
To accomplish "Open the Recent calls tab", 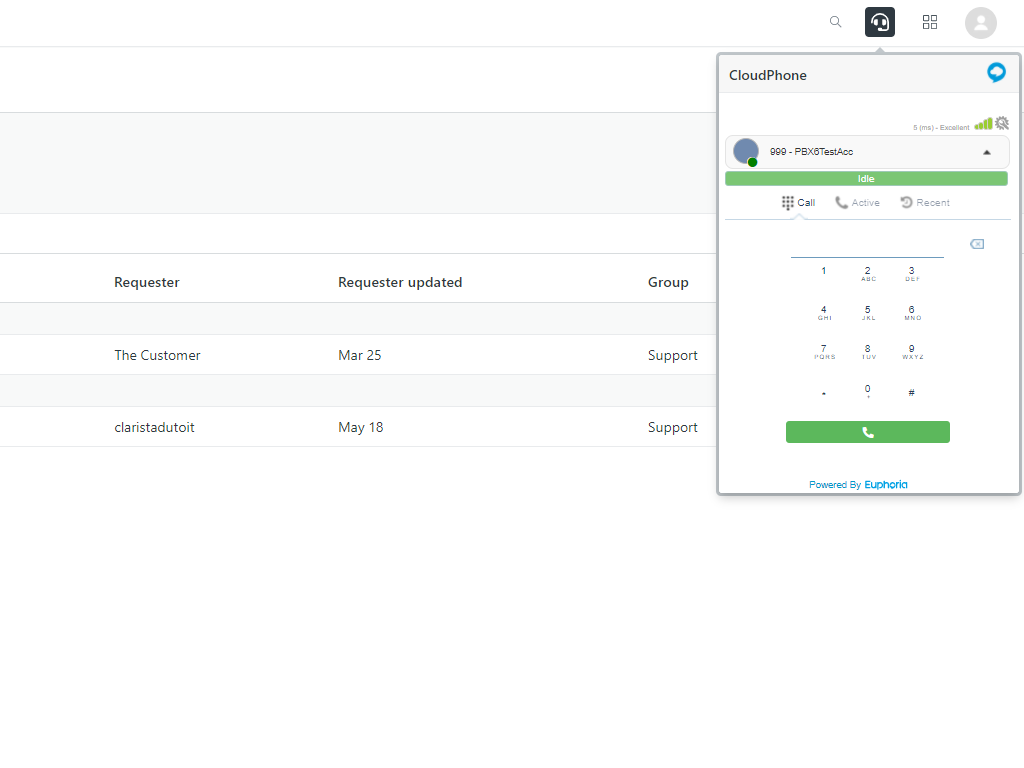I will pos(925,203).
